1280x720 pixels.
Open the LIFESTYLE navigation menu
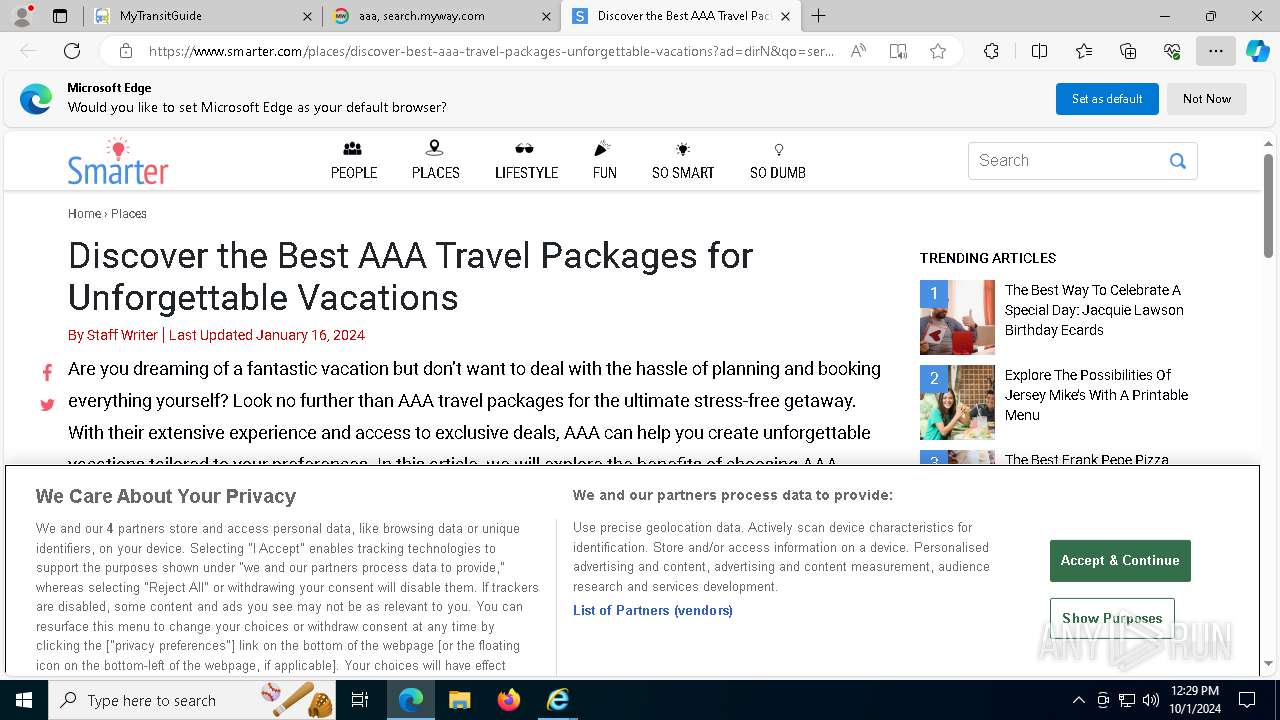point(526,161)
